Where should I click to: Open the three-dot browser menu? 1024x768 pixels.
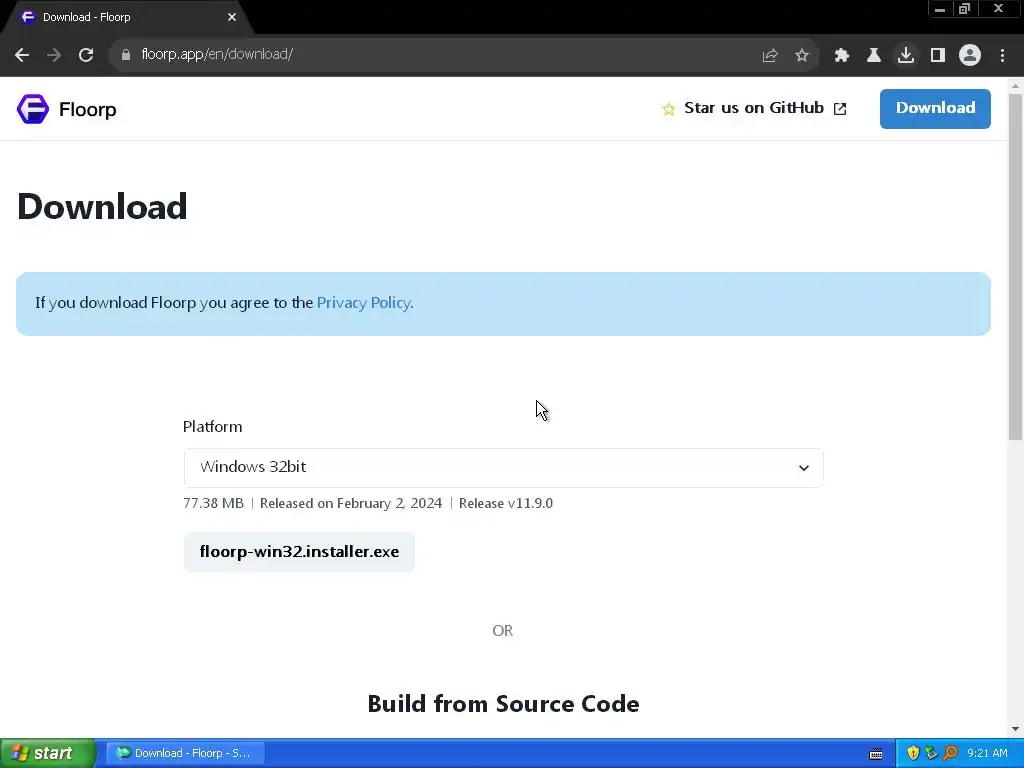click(x=1002, y=56)
